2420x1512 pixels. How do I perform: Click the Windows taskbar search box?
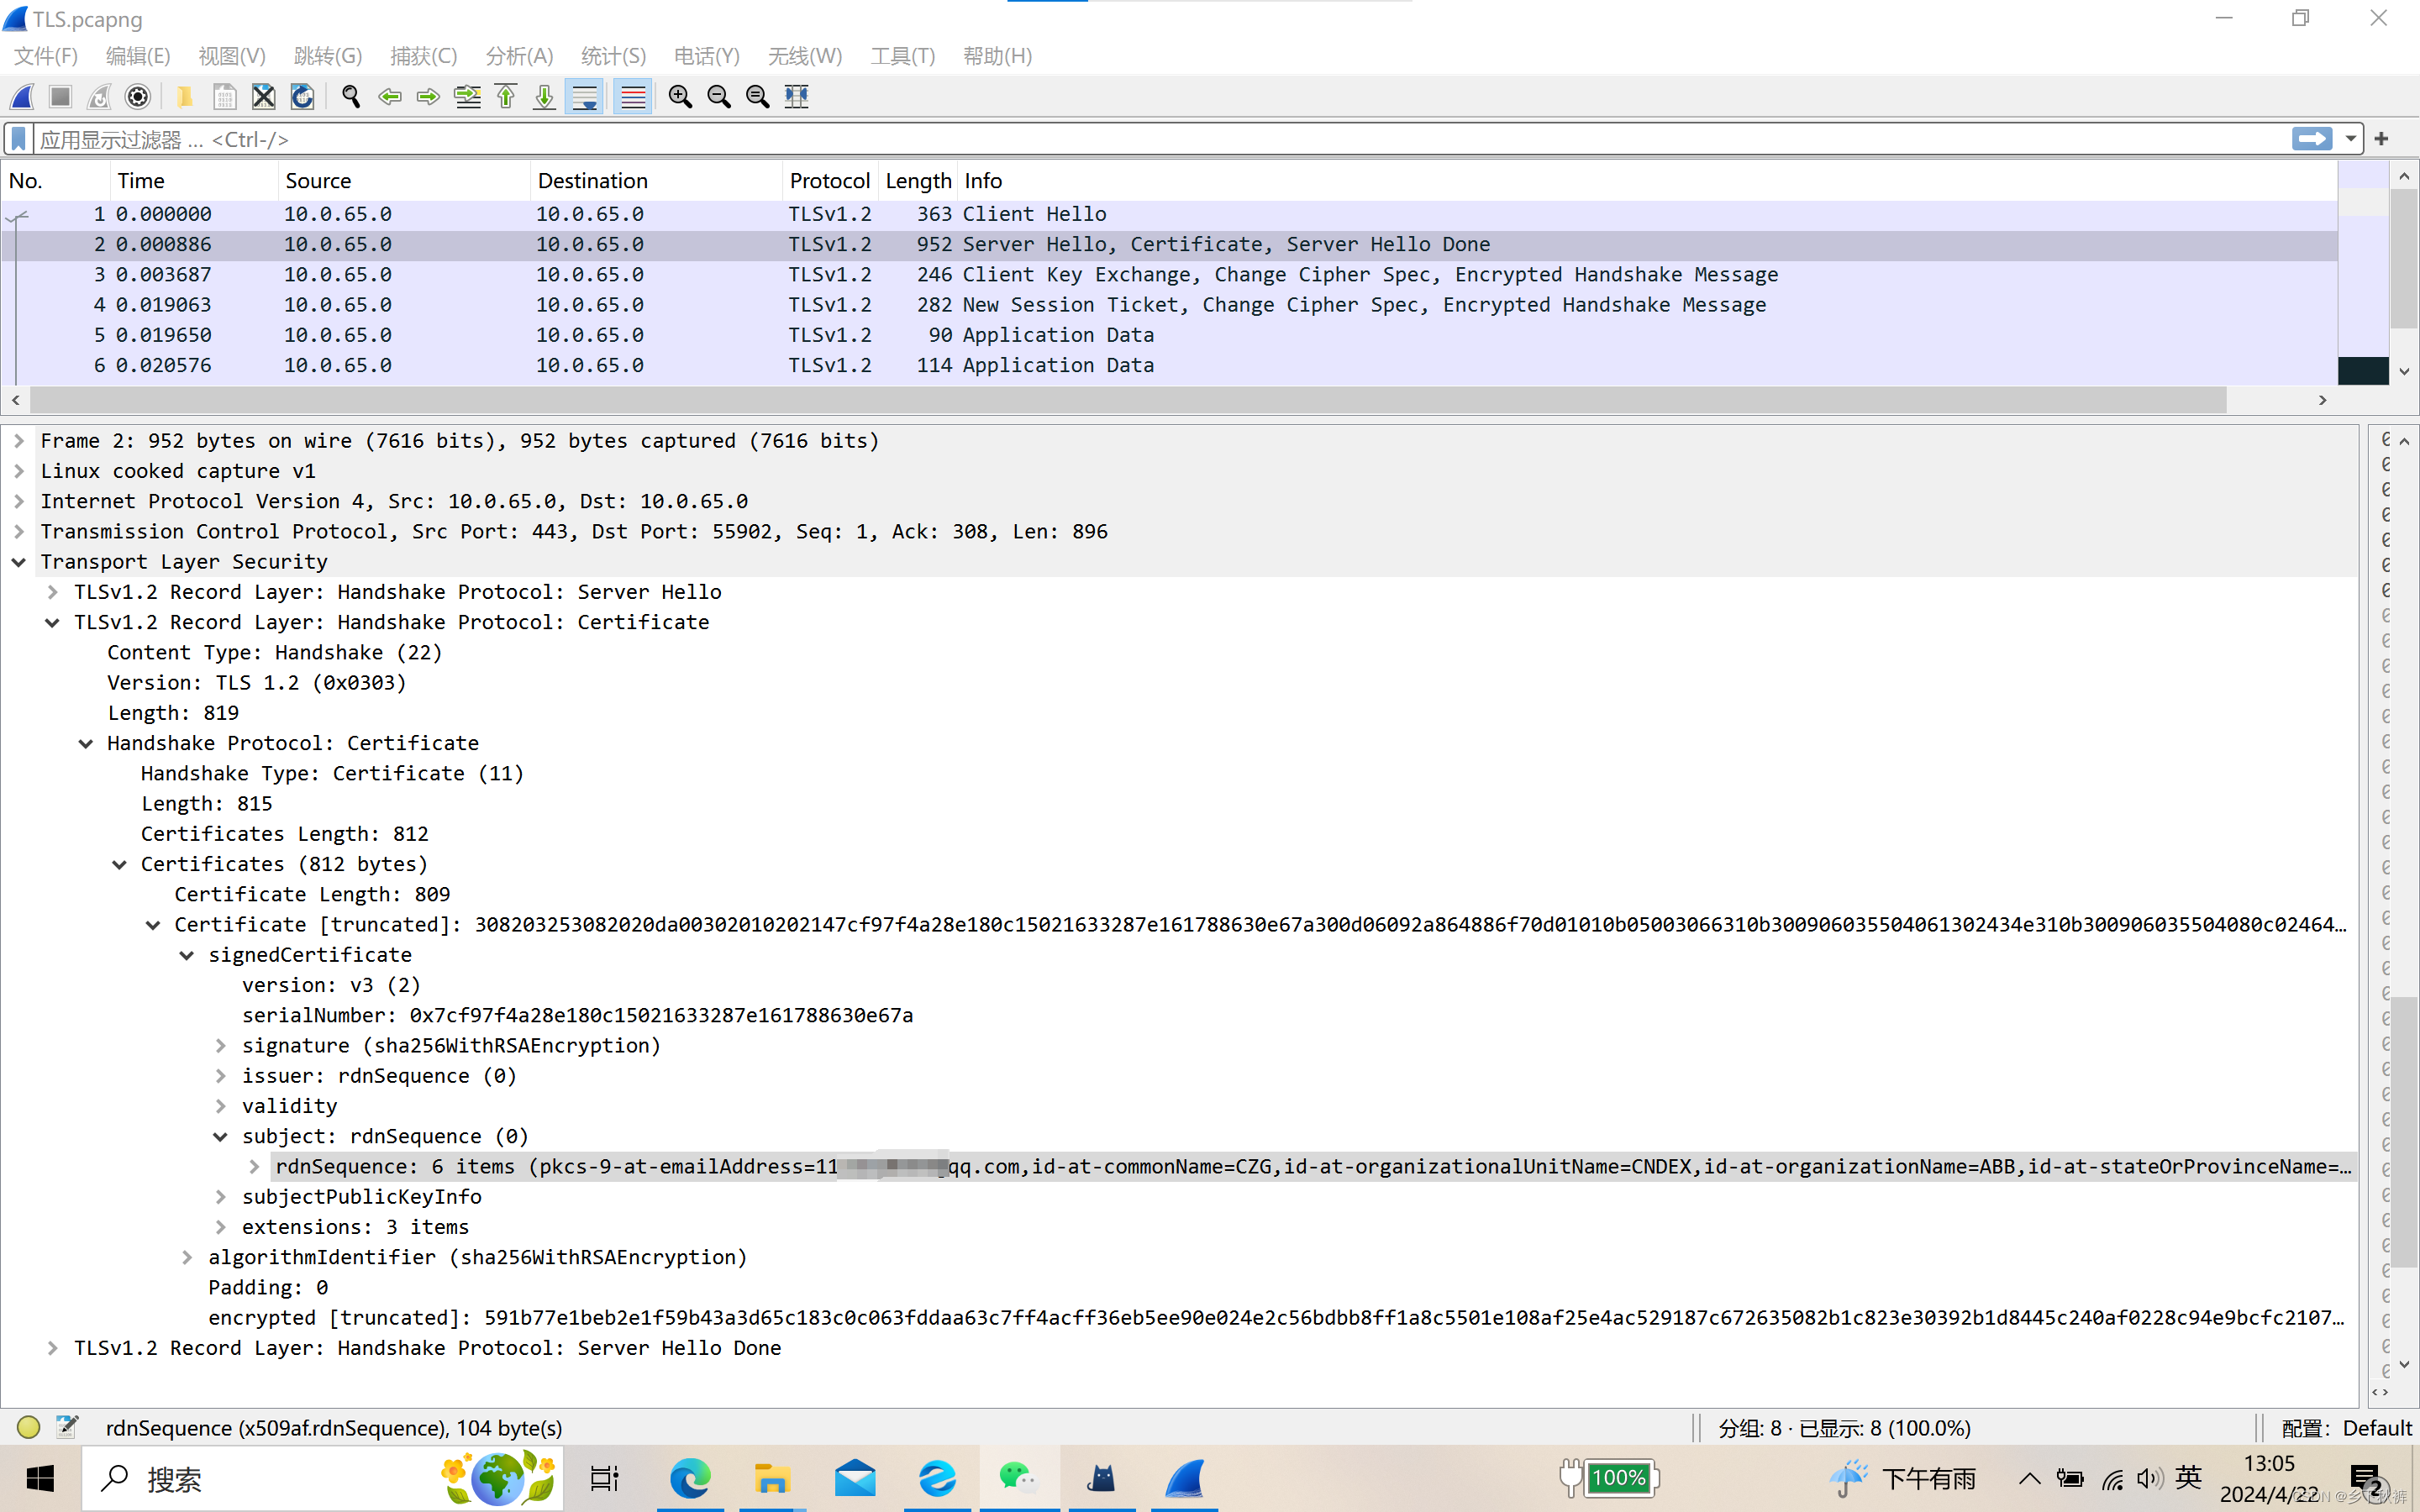(x=323, y=1478)
